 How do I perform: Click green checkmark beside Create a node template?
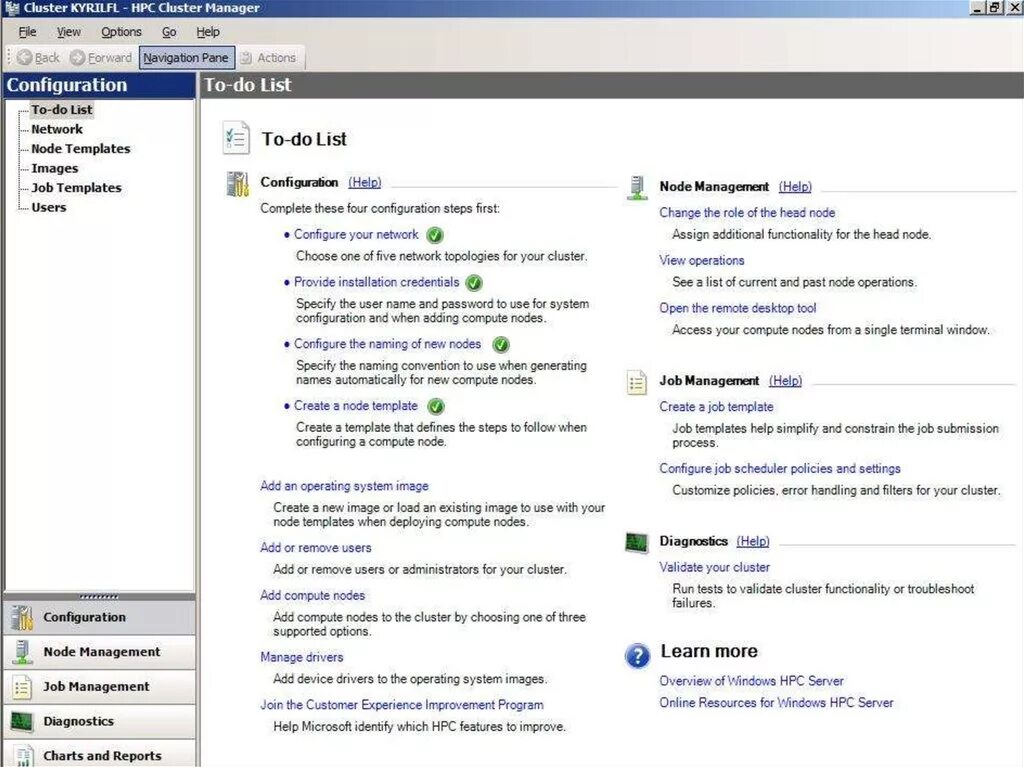point(436,406)
